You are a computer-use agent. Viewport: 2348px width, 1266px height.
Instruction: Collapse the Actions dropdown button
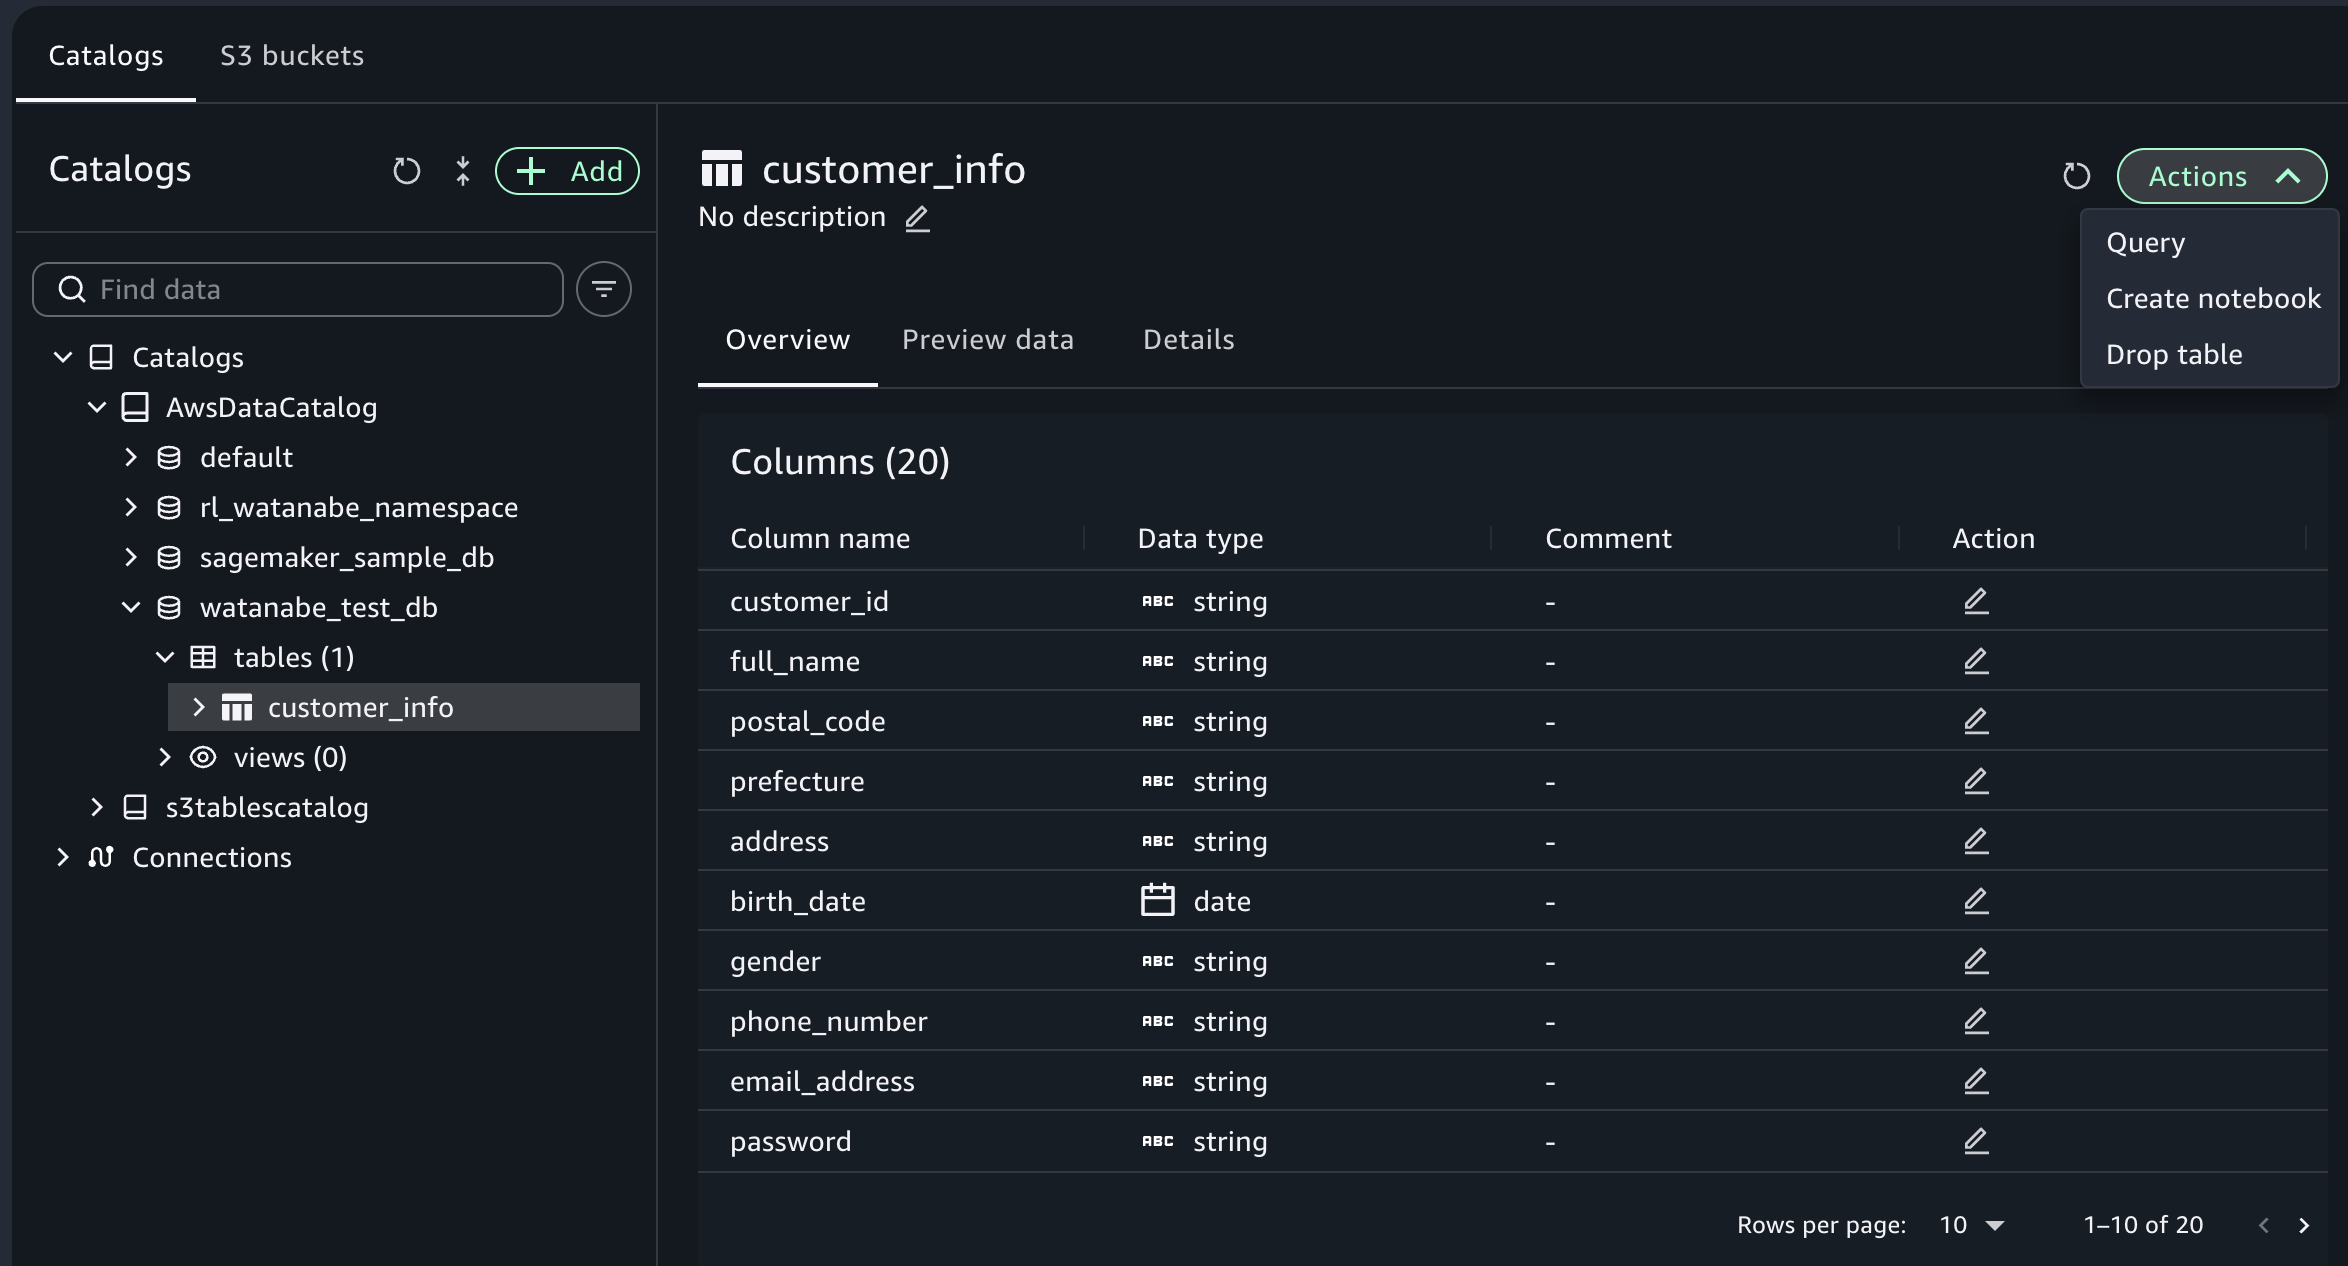pos(2221,176)
